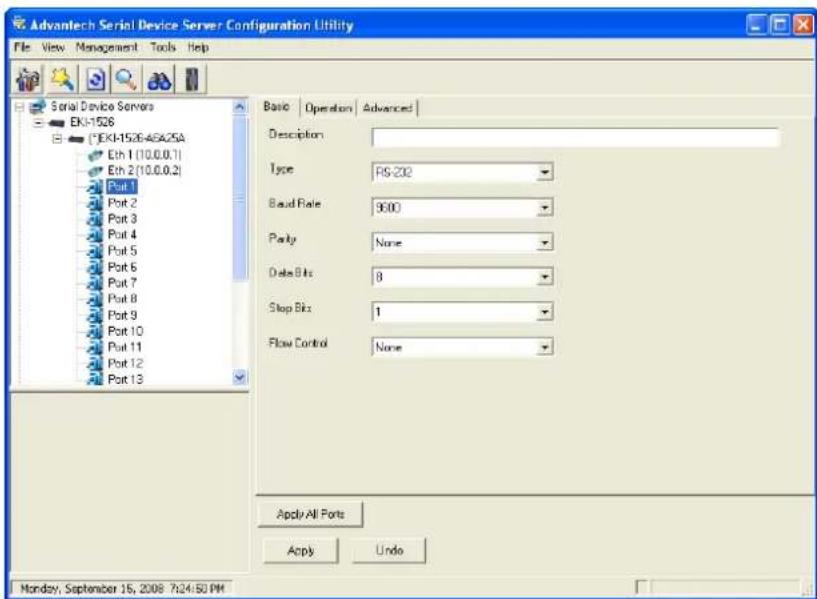The width and height of the screenshot is (817, 599).
Task: Click into the Description text field
Action: coord(576,137)
